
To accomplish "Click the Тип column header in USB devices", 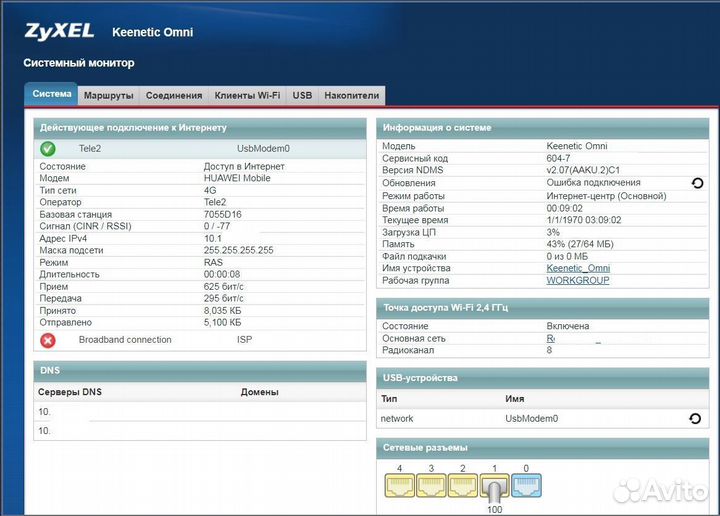I will click(x=389, y=399).
